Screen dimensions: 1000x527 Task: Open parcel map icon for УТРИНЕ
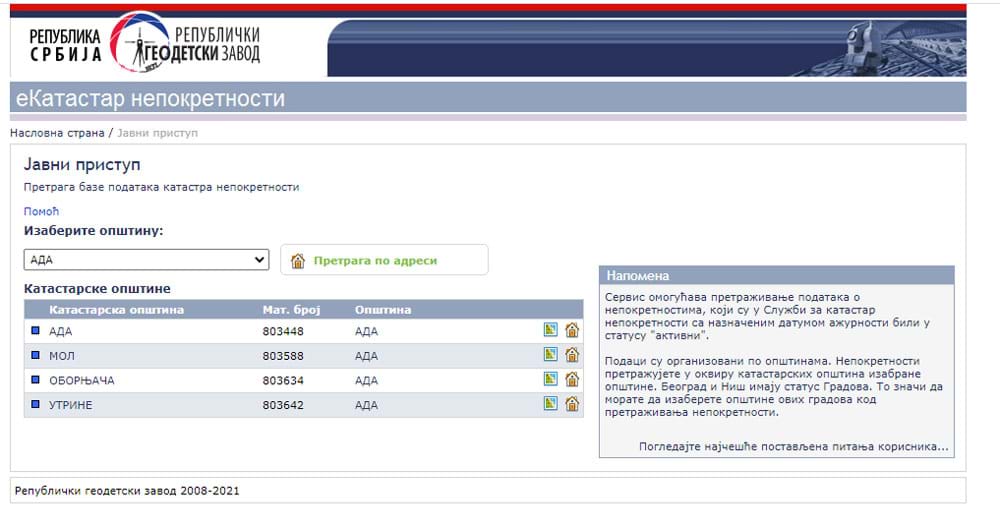click(x=550, y=404)
